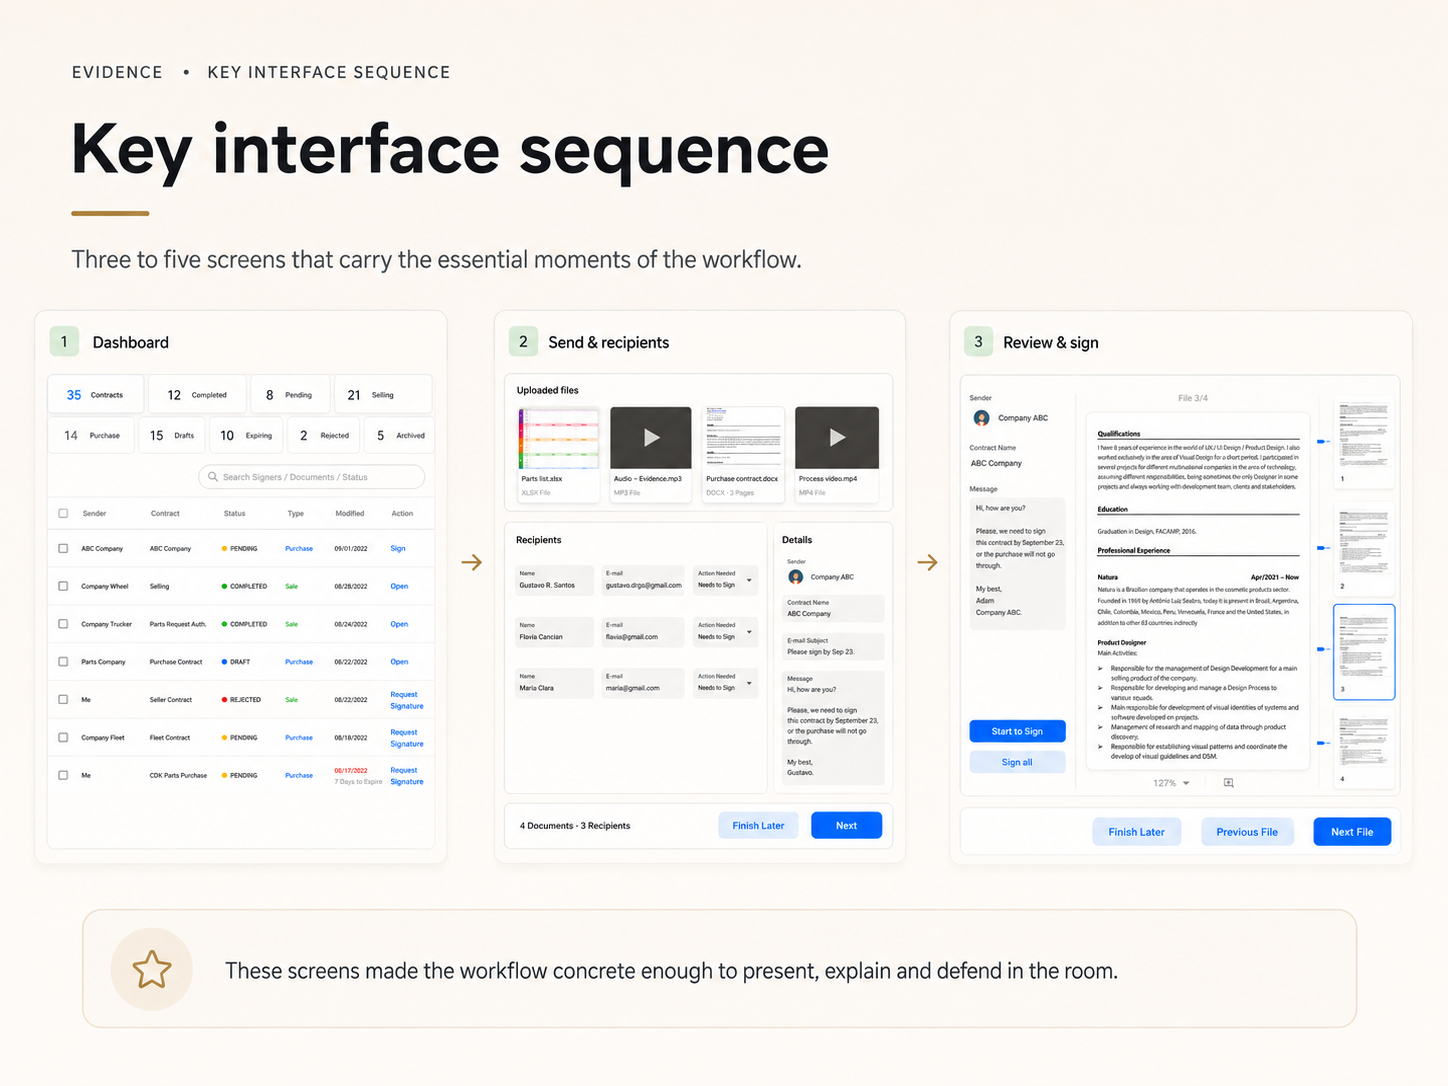Image resolution: width=1448 pixels, height=1086 pixels.
Task: Click the gustavo.drgo@gmail.com e-mail field
Action: tap(643, 580)
